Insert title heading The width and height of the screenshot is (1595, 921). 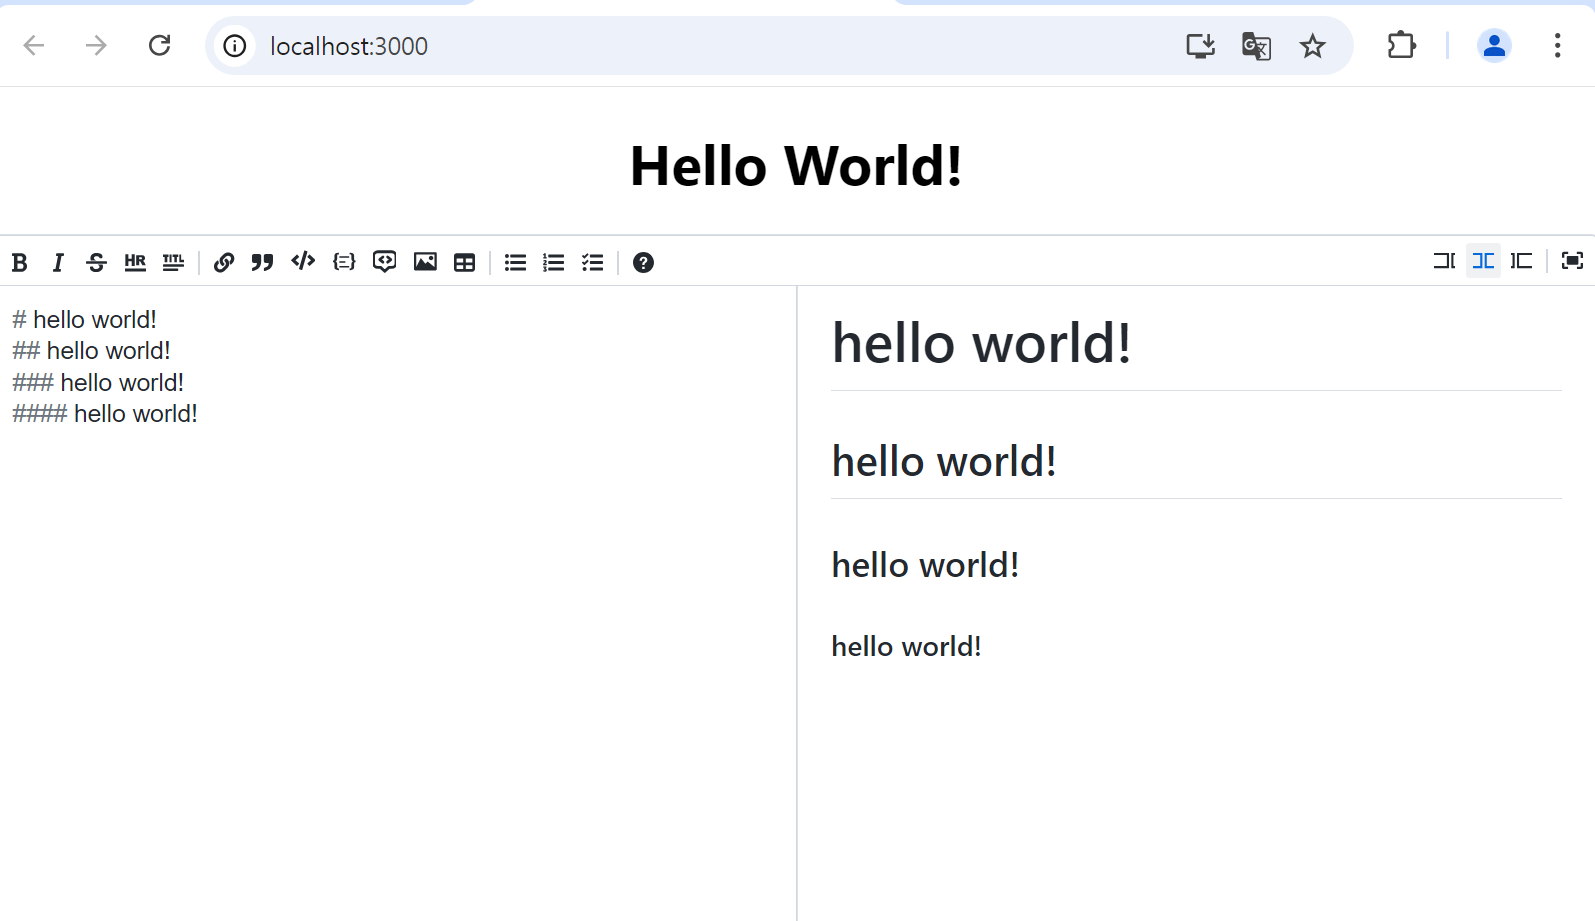pyautogui.click(x=174, y=262)
